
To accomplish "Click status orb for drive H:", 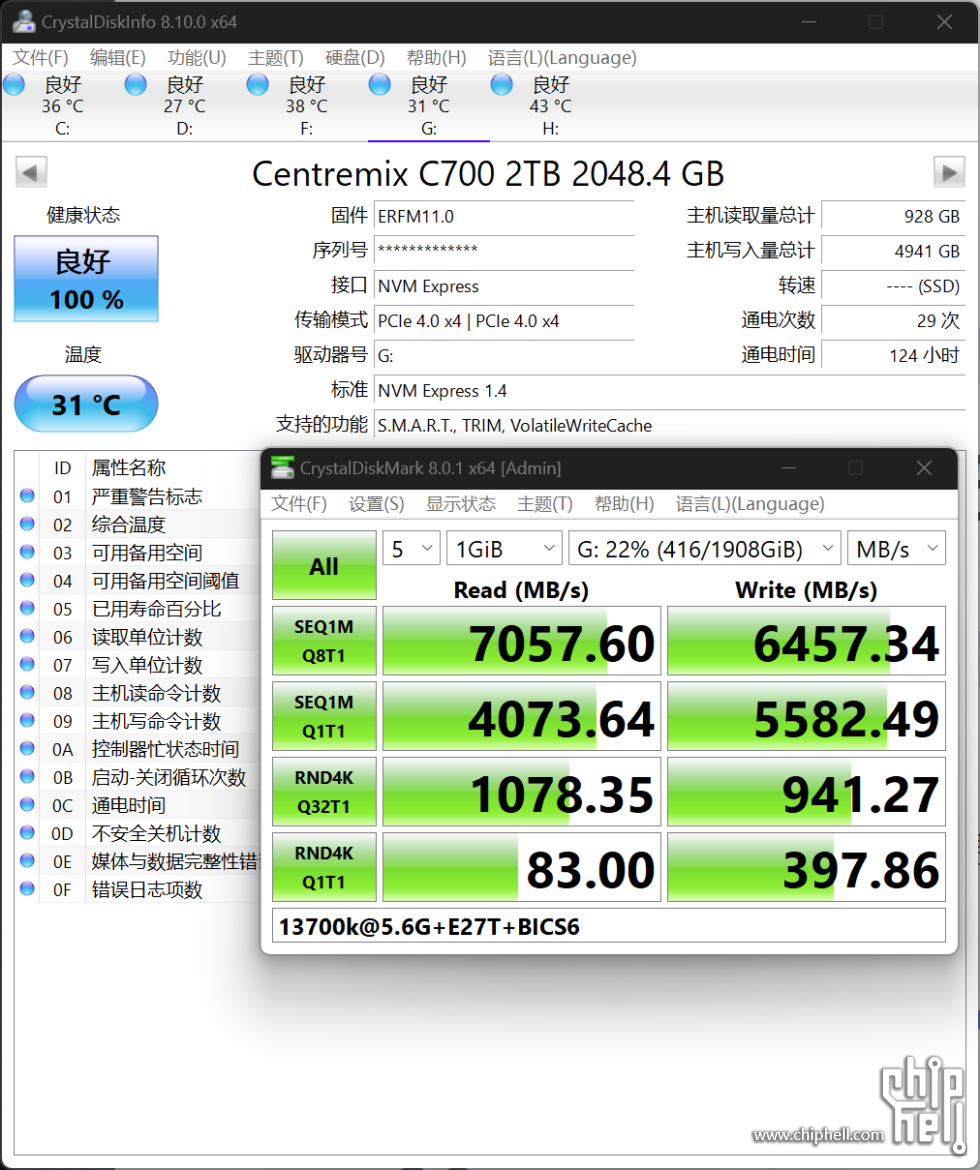I will [x=502, y=84].
